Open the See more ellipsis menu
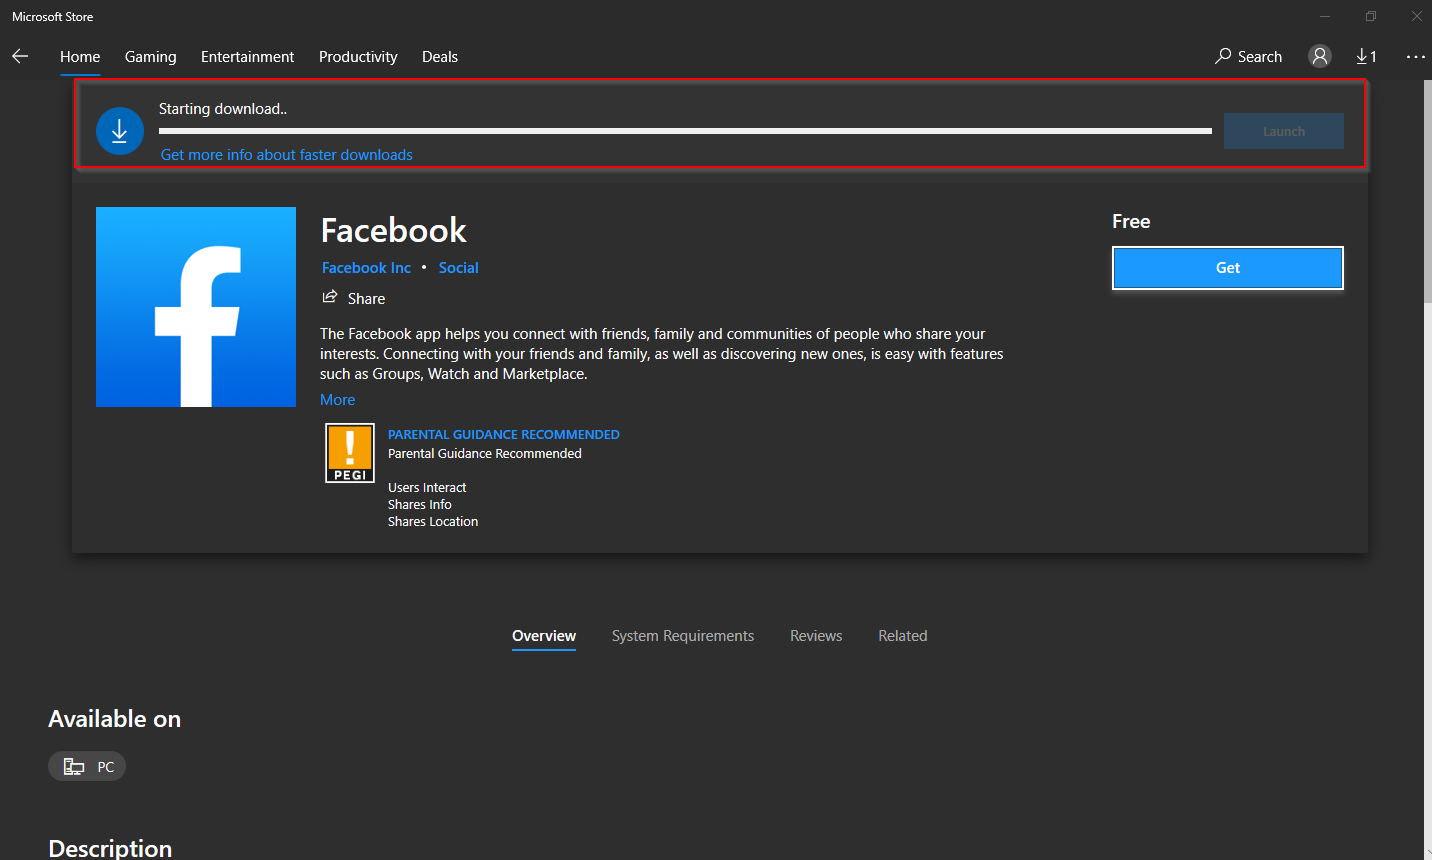Viewport: 1432px width, 860px height. coord(1415,56)
